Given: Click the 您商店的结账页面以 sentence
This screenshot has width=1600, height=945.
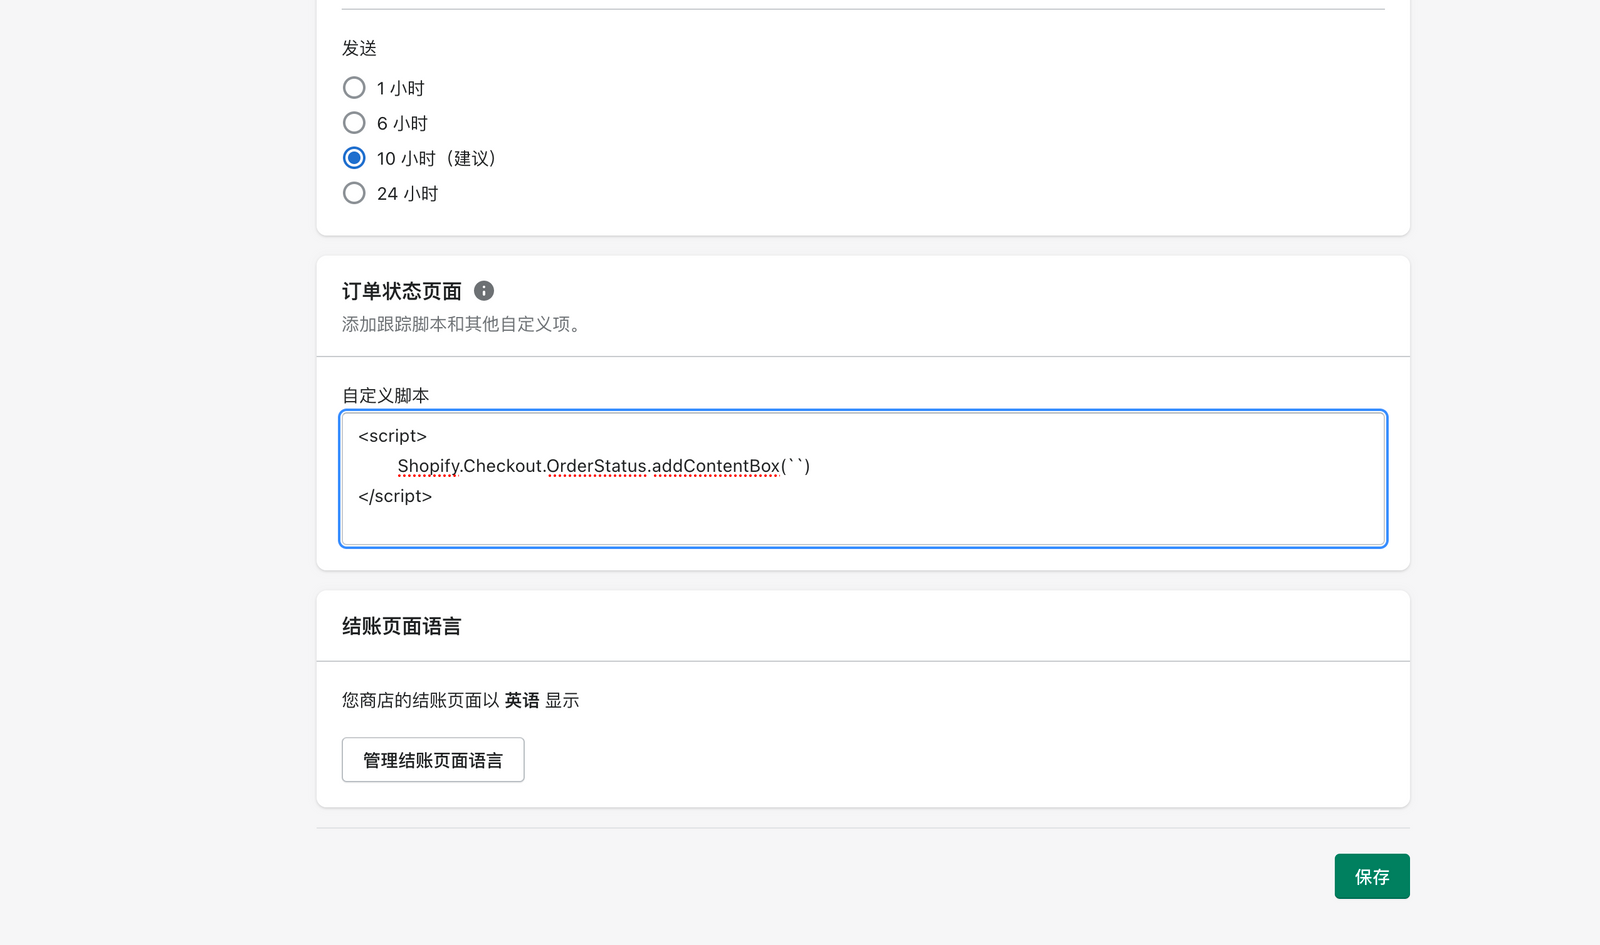Looking at the screenshot, I should [x=418, y=700].
